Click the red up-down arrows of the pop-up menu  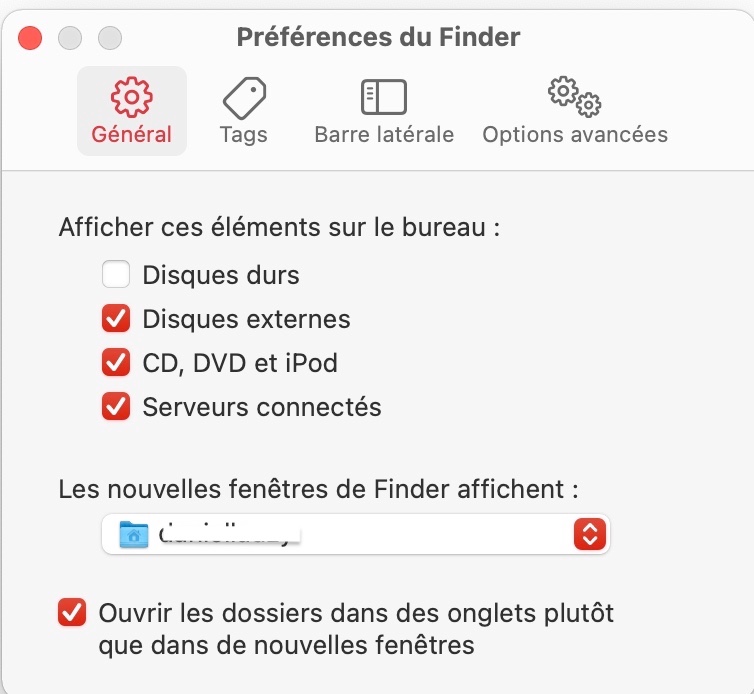coord(590,534)
